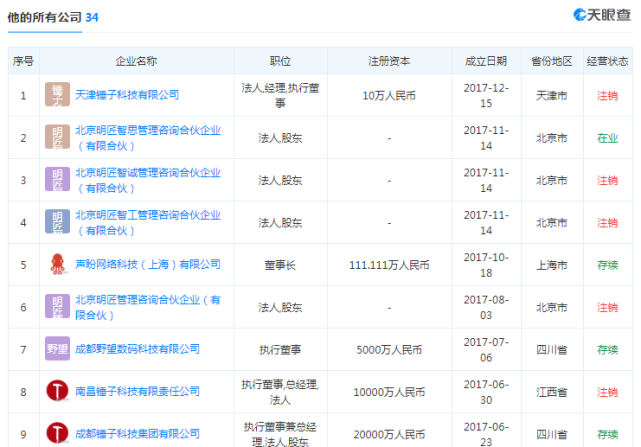Click the 天津锤子科技有限公司 company logo icon
The width and height of the screenshot is (641, 447).
(x=57, y=94)
